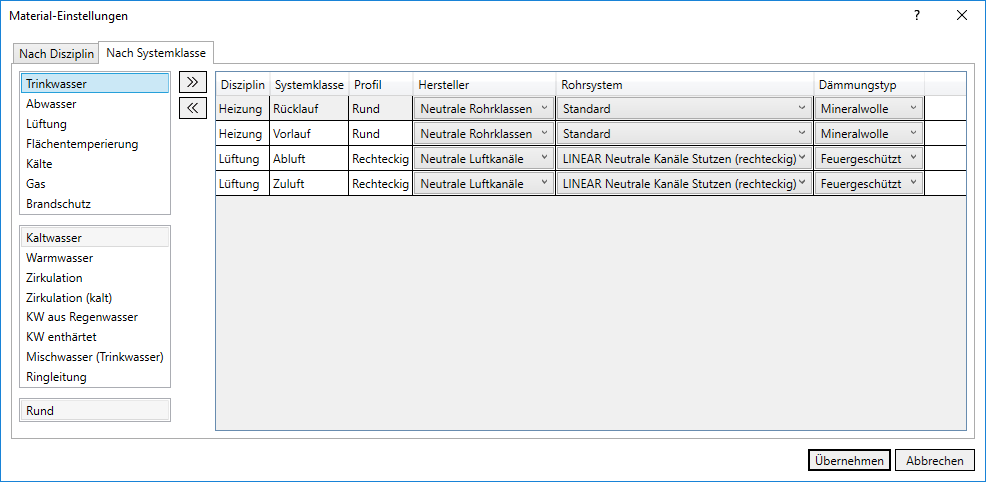Click the Profil column header
Image resolution: width=986 pixels, height=482 pixels.
pos(381,84)
